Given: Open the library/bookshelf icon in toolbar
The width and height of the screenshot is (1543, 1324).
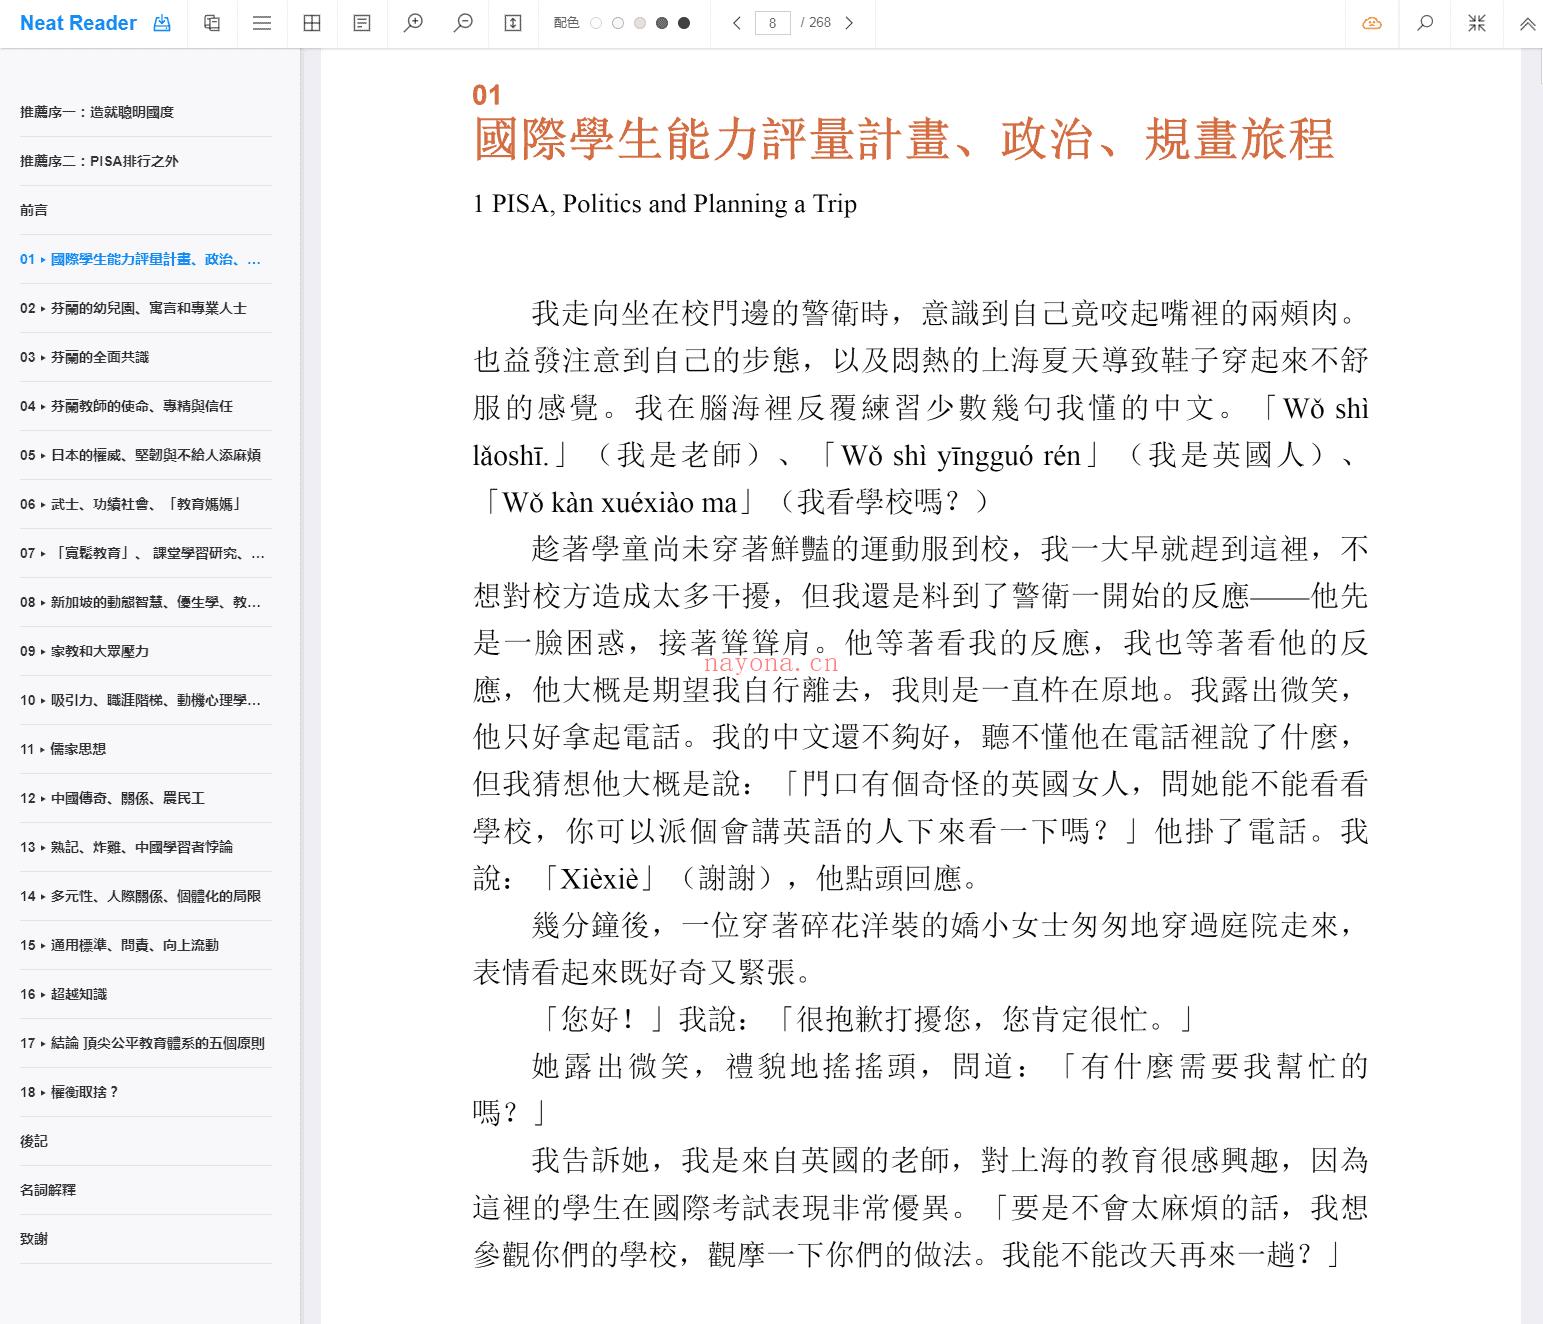Looking at the screenshot, I should coord(212,23).
